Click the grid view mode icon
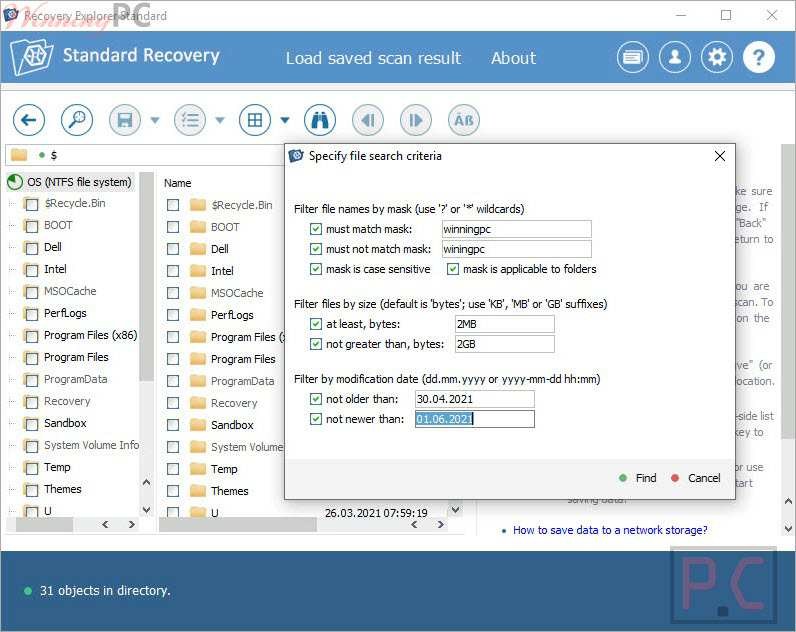Image resolution: width=796 pixels, height=632 pixels. click(x=255, y=120)
